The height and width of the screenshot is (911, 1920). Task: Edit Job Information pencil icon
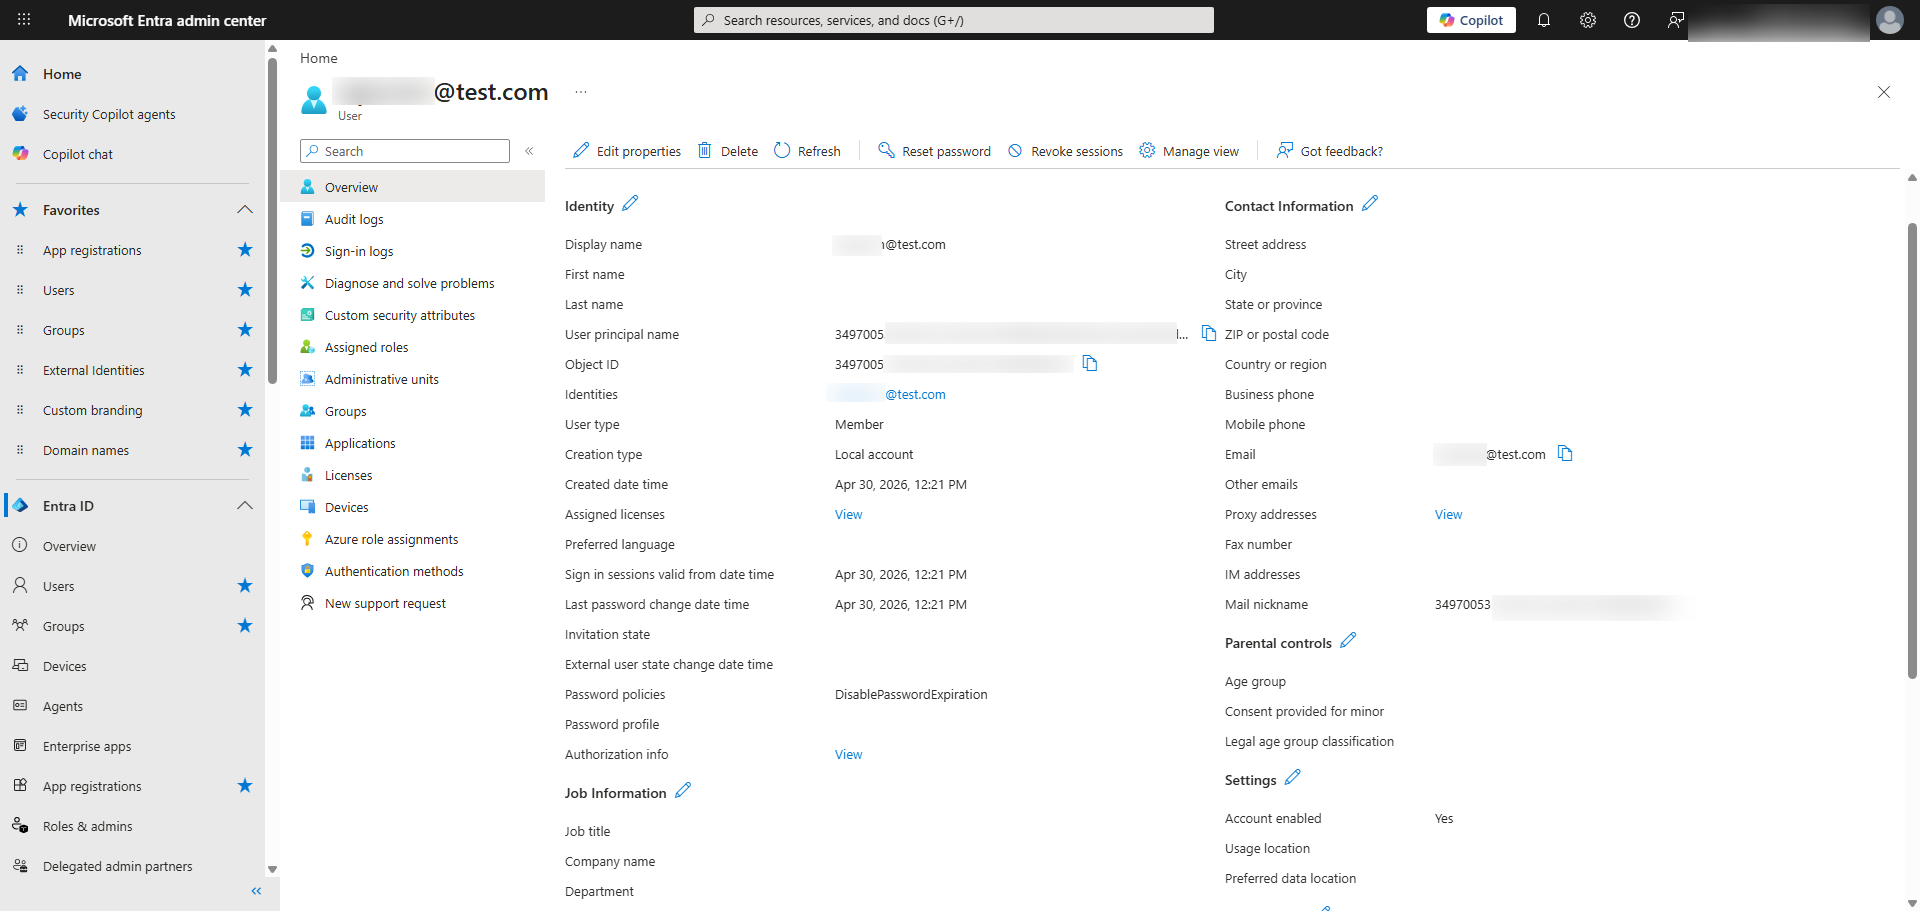pyautogui.click(x=683, y=791)
